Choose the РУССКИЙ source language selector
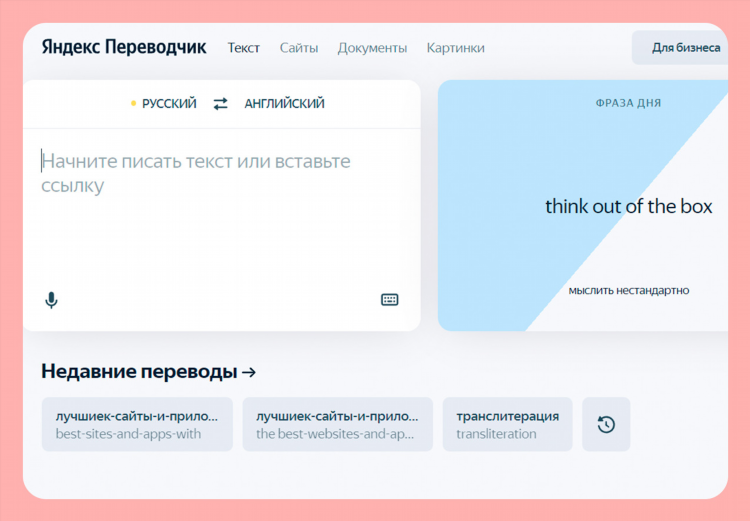750x521 pixels. point(169,103)
